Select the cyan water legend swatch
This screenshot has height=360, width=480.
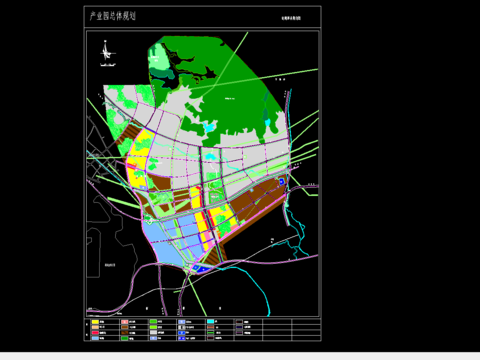210,321
